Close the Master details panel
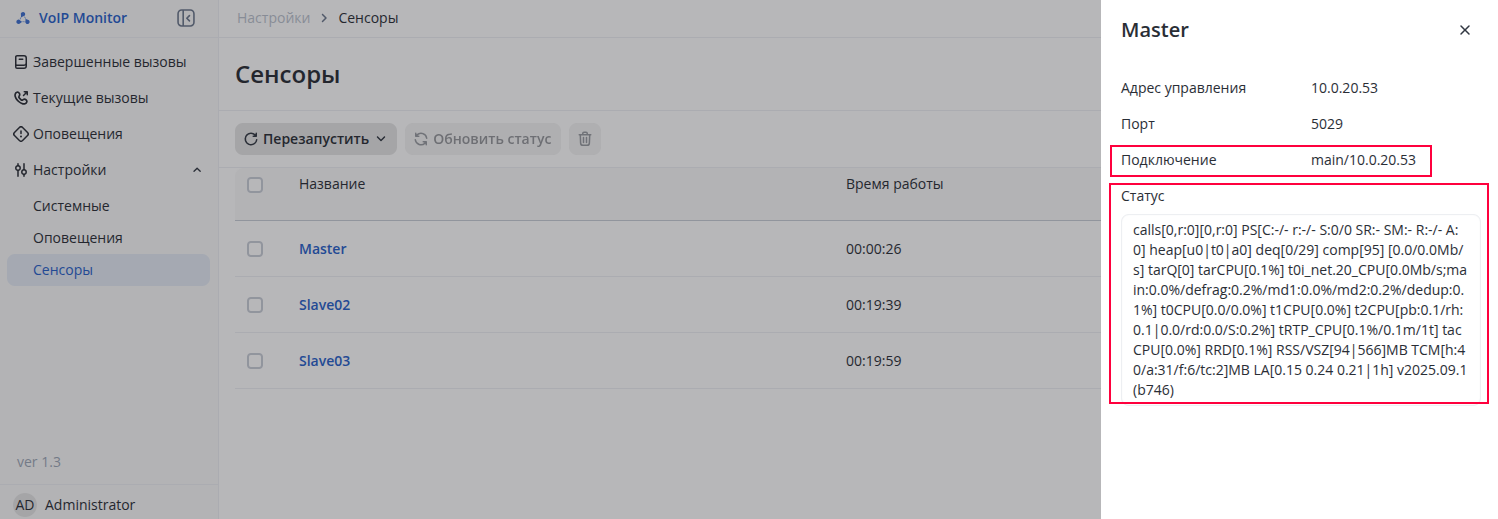This screenshot has height=519, width=1498. pyautogui.click(x=1465, y=30)
